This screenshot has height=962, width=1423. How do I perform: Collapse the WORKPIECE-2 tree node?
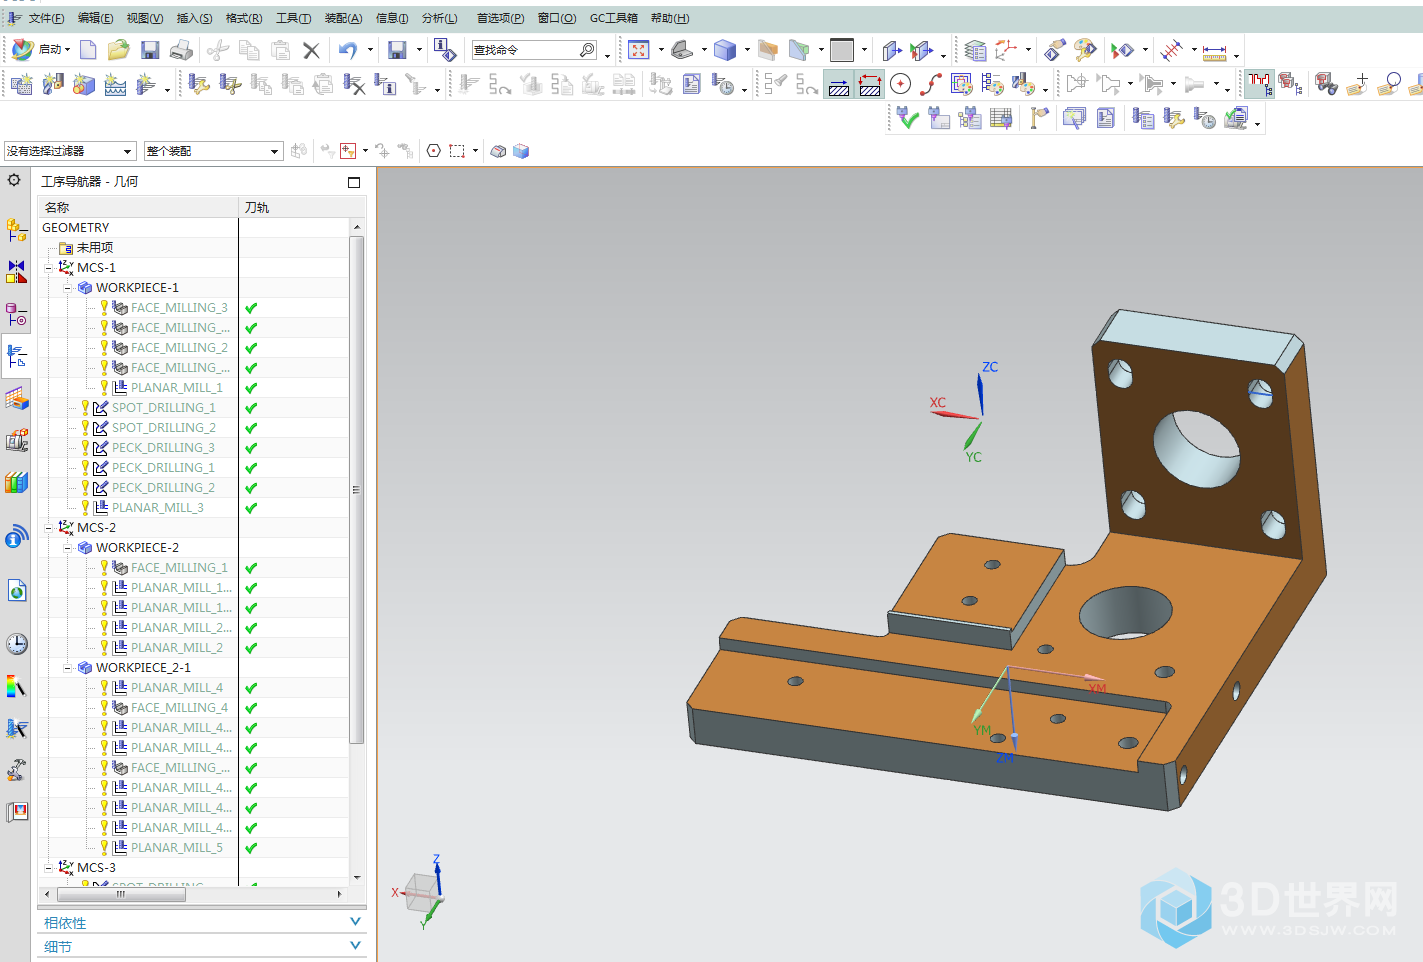(68, 548)
